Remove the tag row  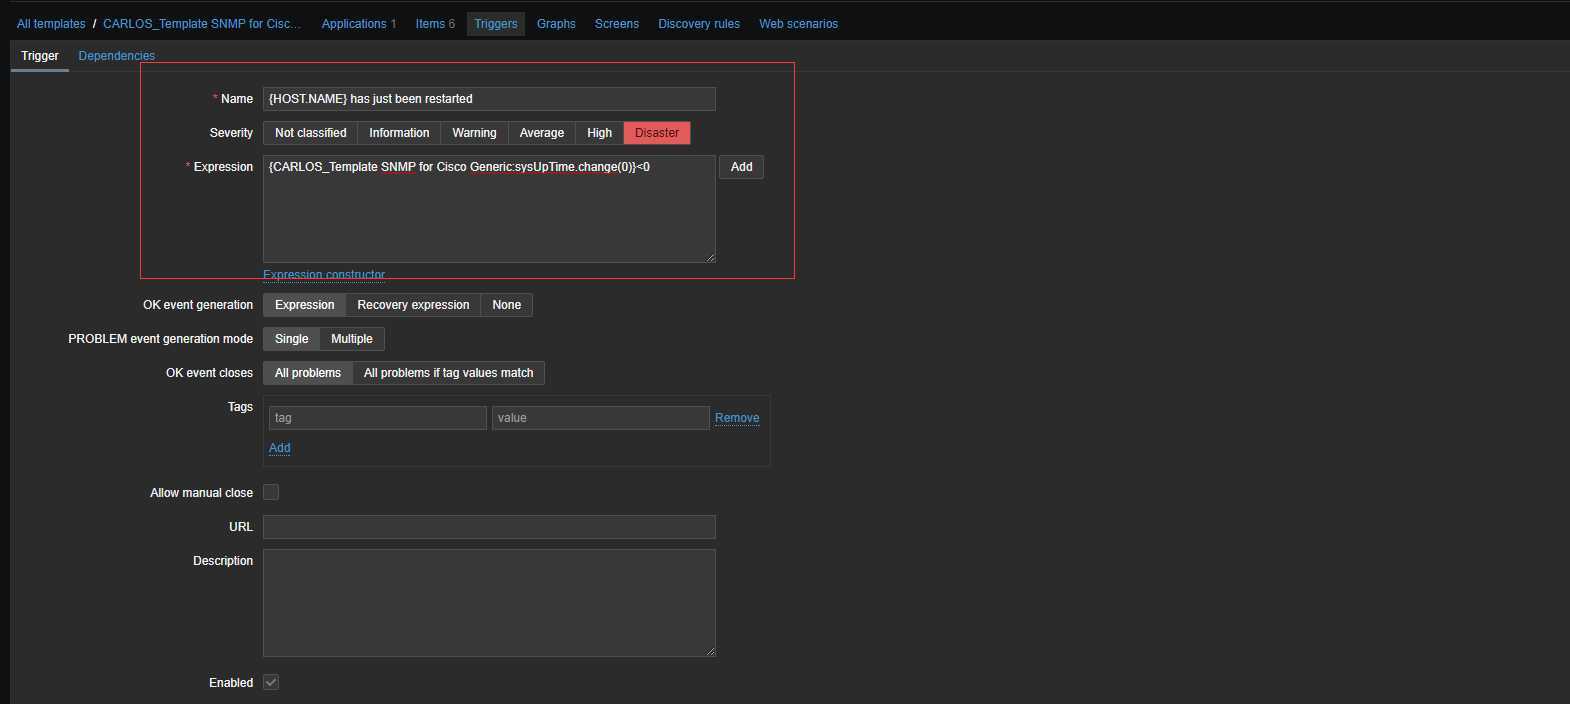(x=737, y=418)
